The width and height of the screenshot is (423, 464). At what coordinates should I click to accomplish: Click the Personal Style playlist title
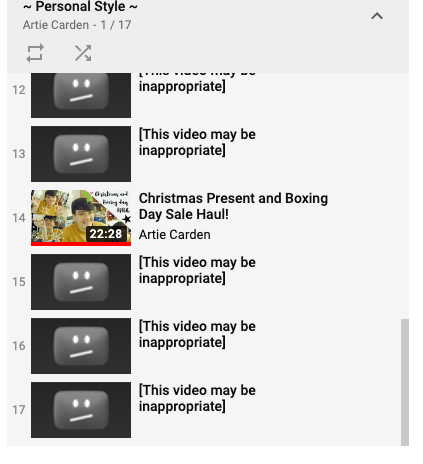coord(80,7)
